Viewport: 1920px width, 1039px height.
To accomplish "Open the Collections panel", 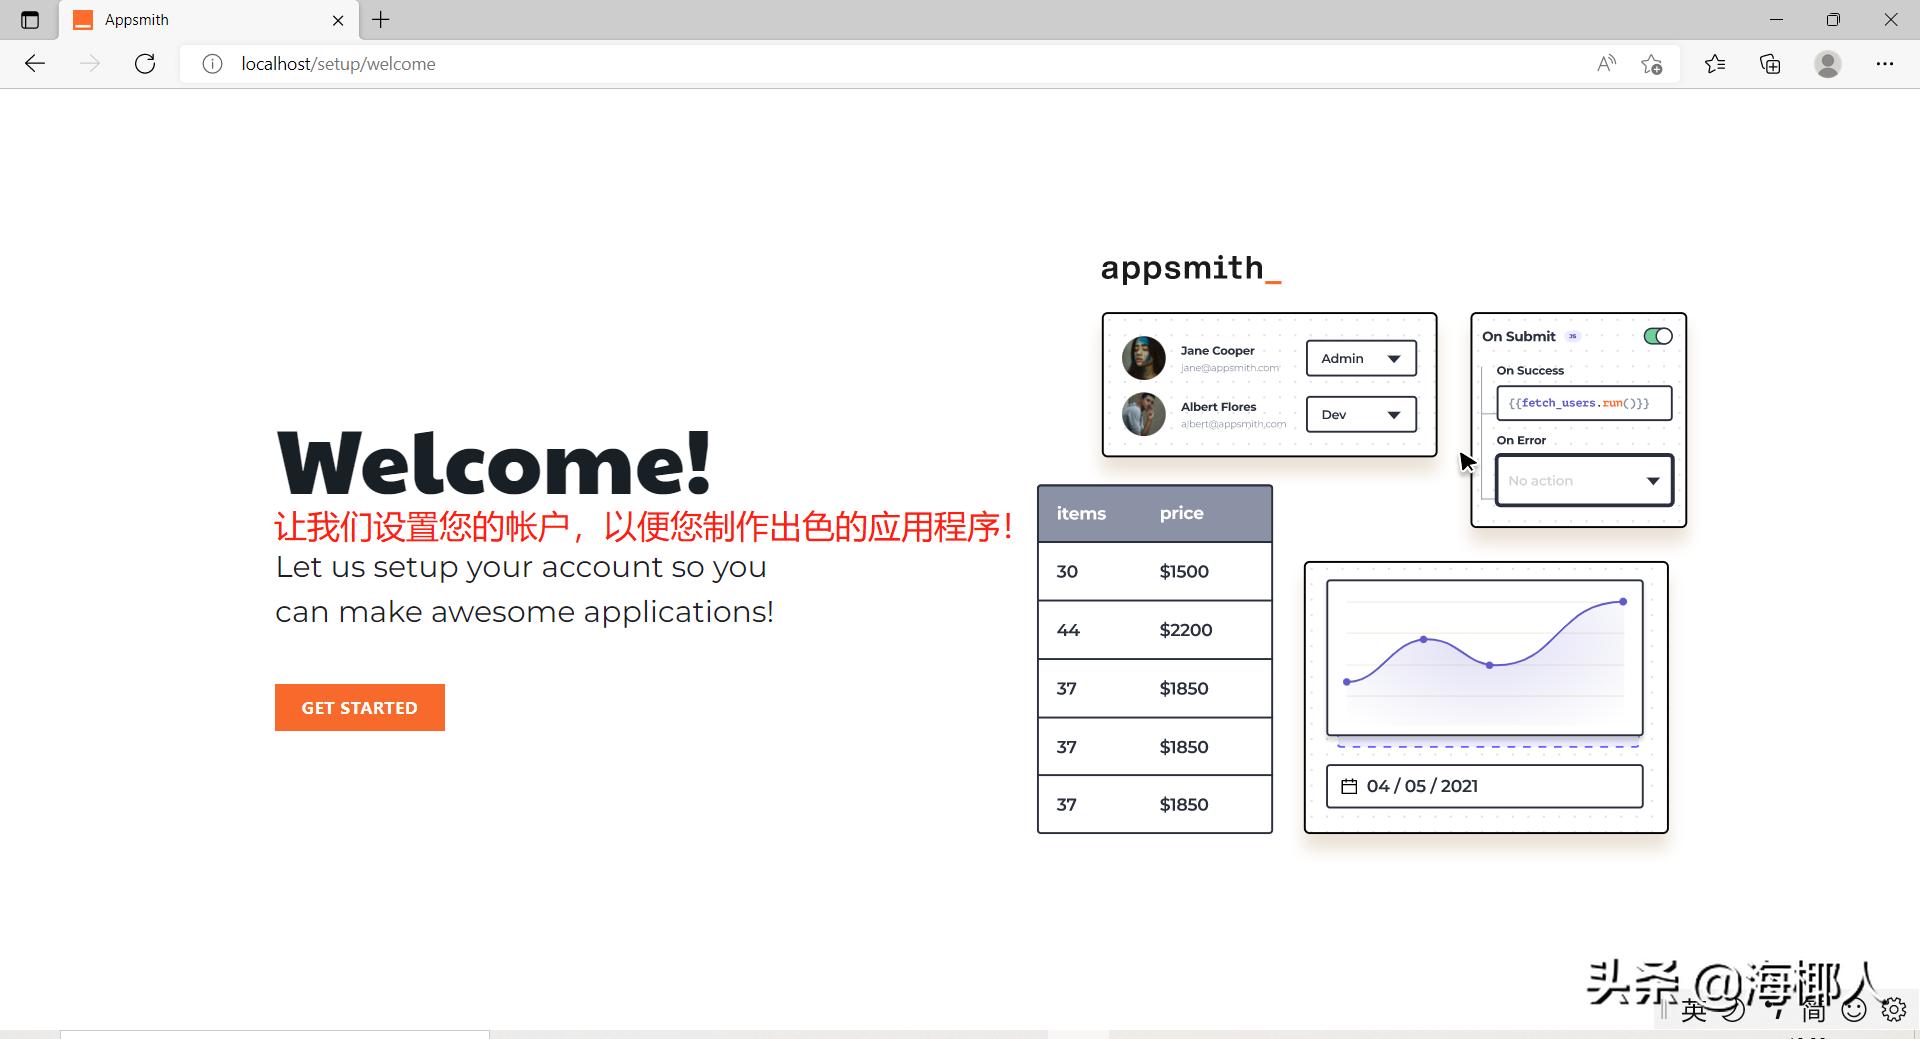I will (1769, 63).
